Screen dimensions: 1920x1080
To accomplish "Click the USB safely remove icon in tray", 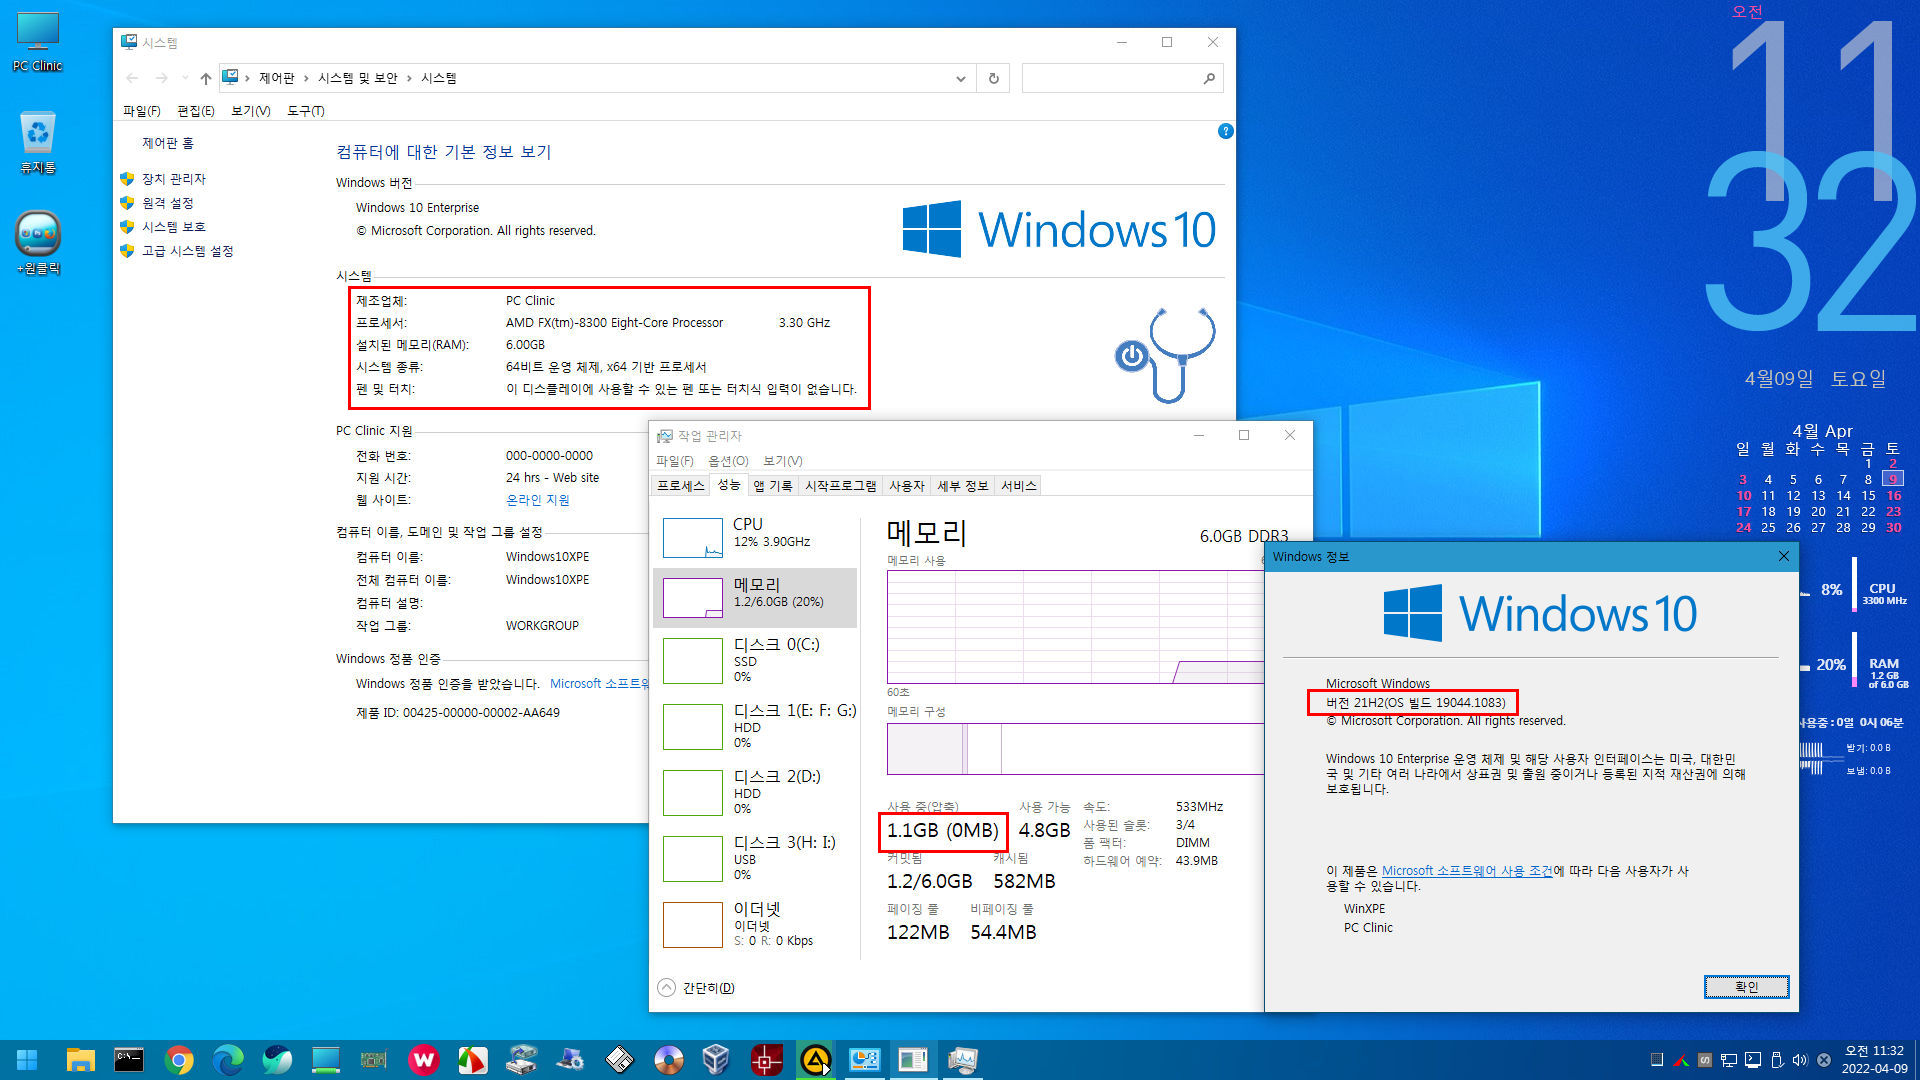I will 1777,1060.
